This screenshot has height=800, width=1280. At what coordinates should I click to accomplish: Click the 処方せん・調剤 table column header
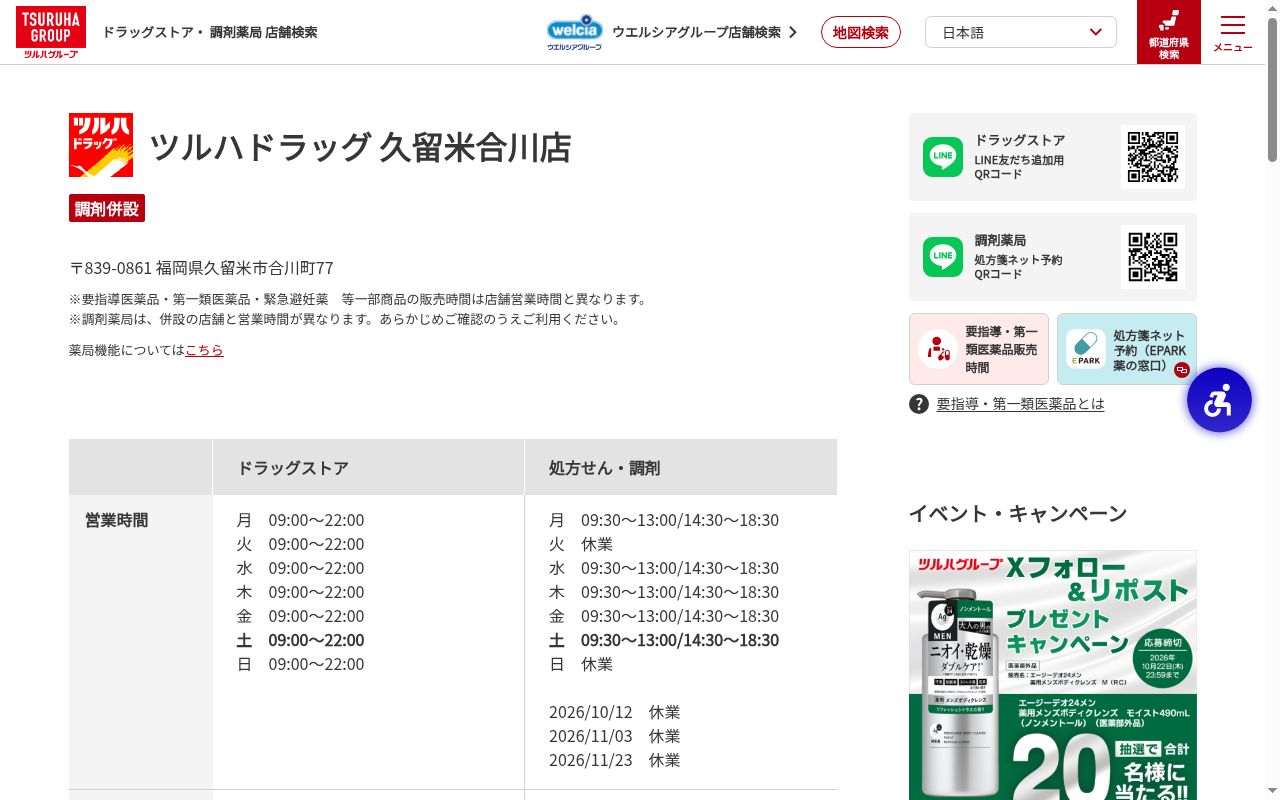pos(681,467)
